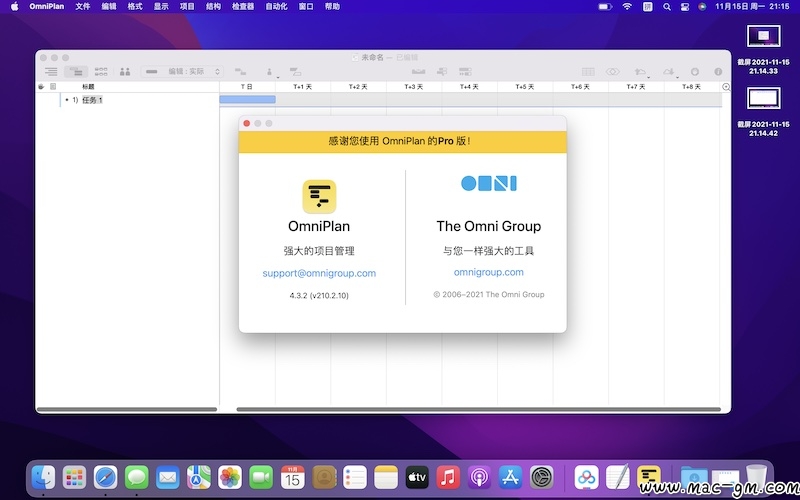Viewport: 800px width, 500px height.
Task: Open the publish cloud arrow dropdown
Action: (x=641, y=72)
